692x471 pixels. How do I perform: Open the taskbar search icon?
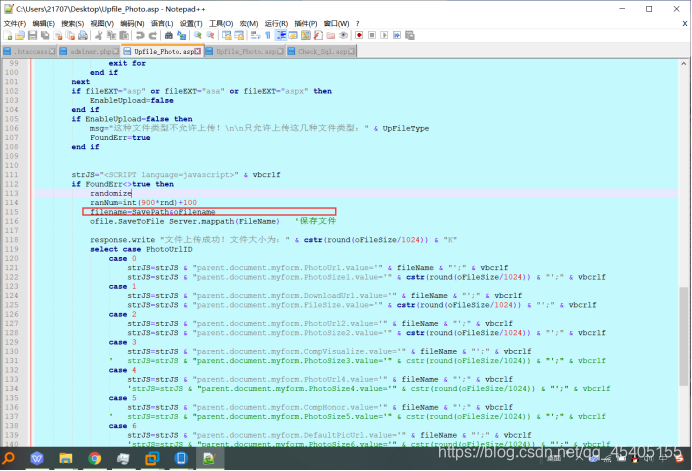[8, 459]
